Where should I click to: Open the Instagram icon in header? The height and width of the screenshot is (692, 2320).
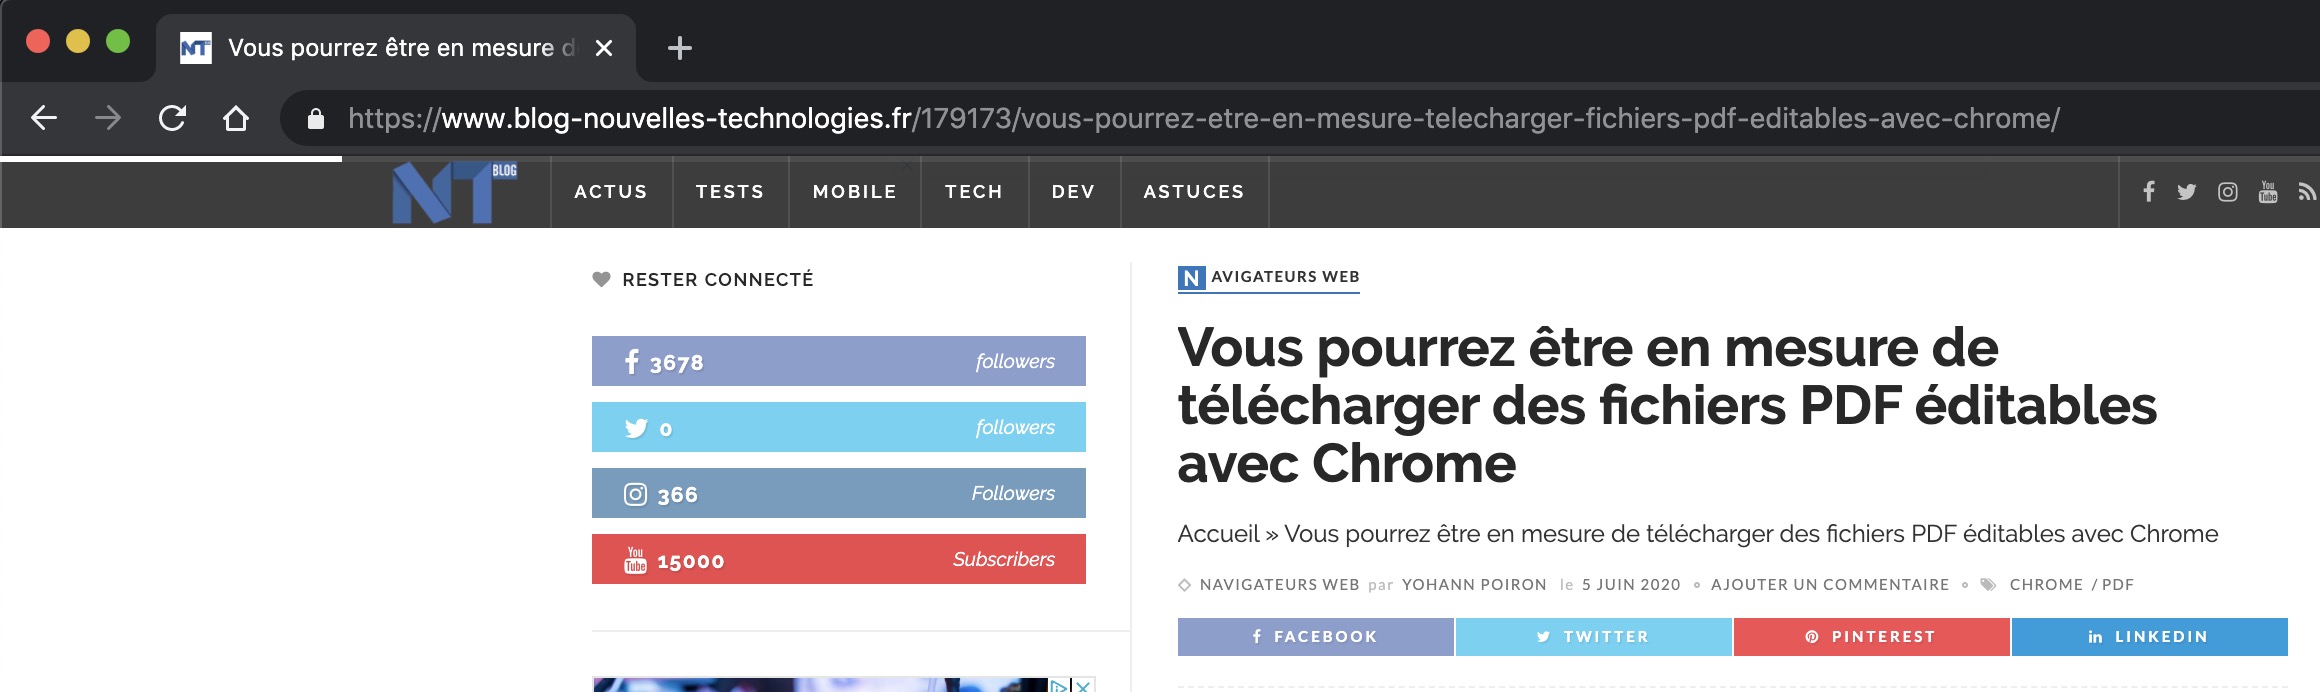click(x=2228, y=192)
